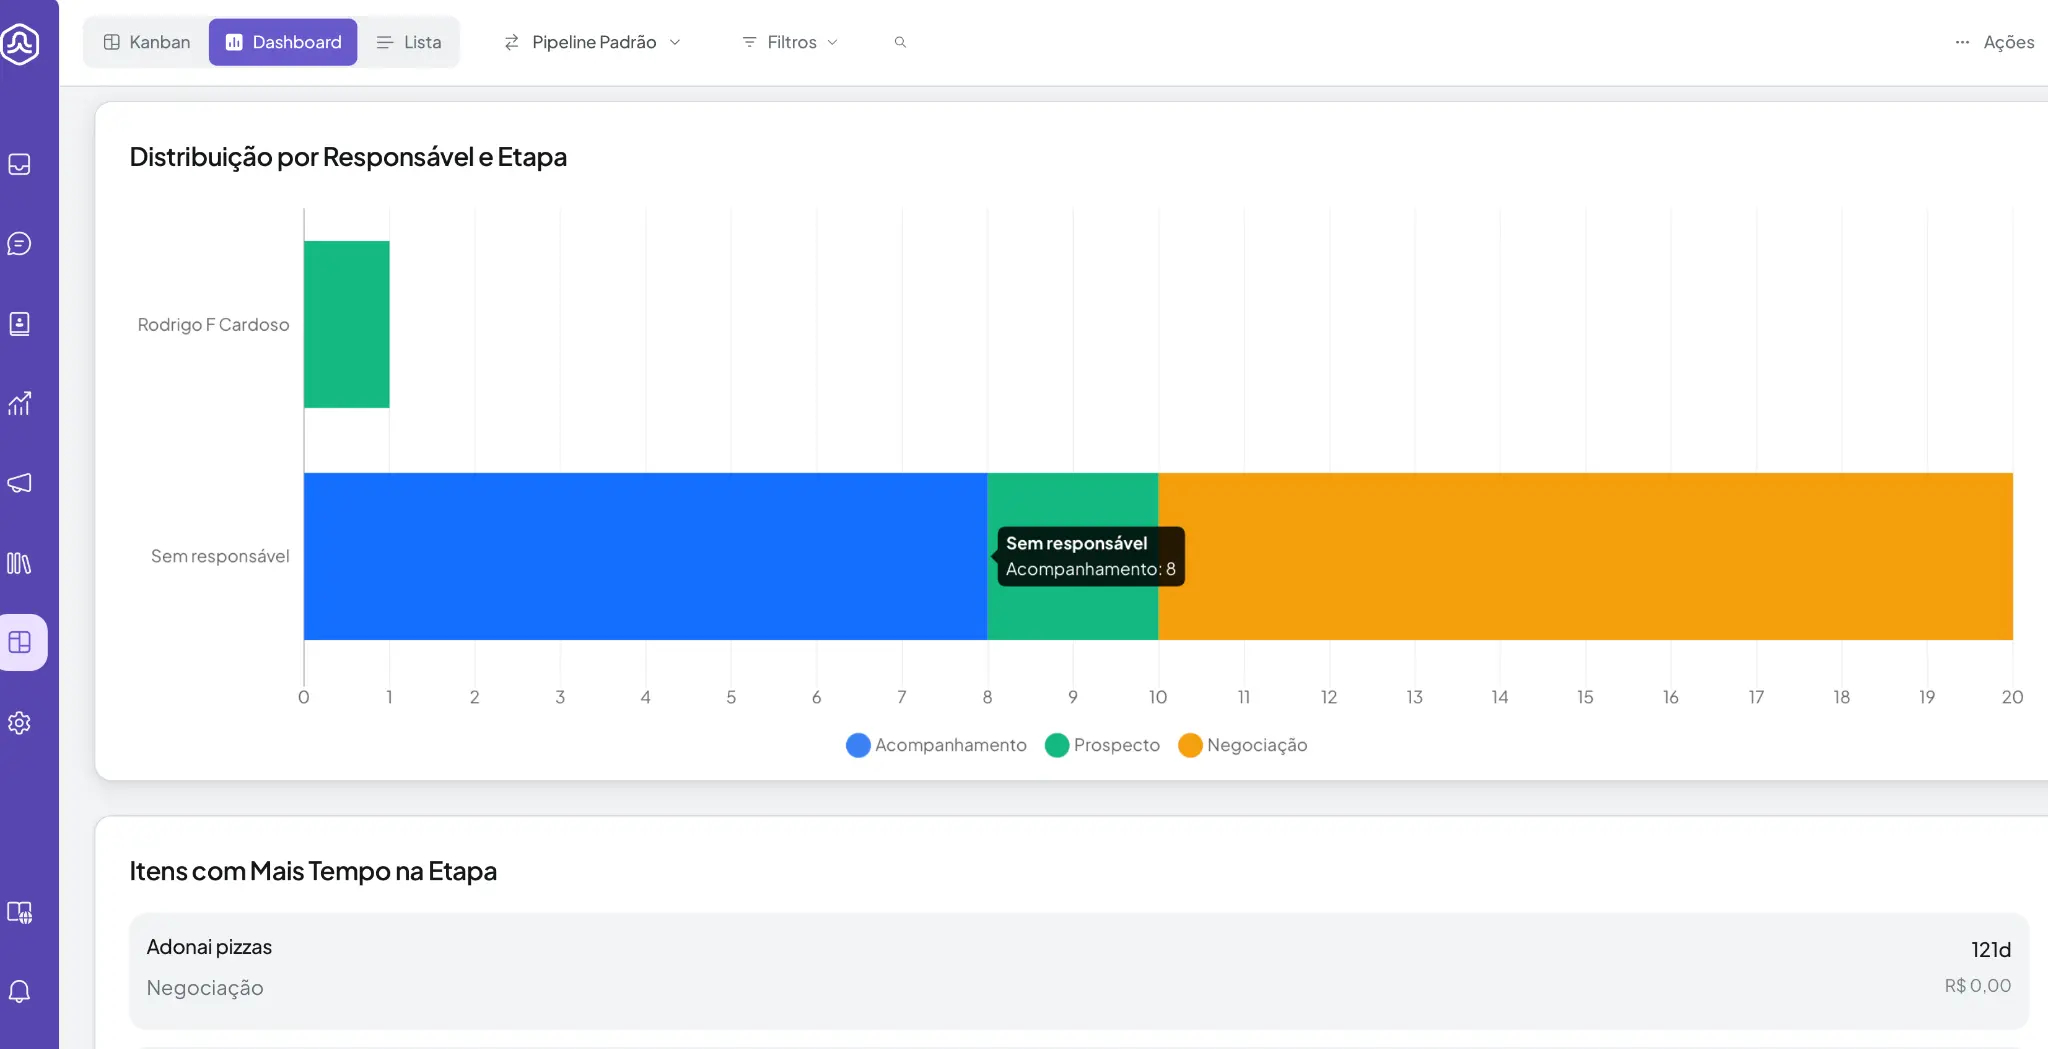2048x1049 pixels.
Task: Open the contacts sidebar icon
Action: click(20, 324)
